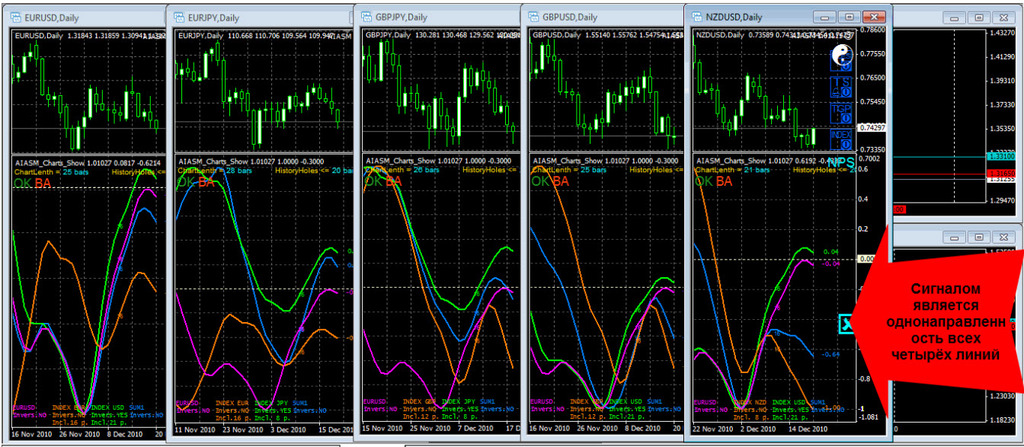
Task: Minimize the lower right background chart window
Action: click(x=953, y=237)
